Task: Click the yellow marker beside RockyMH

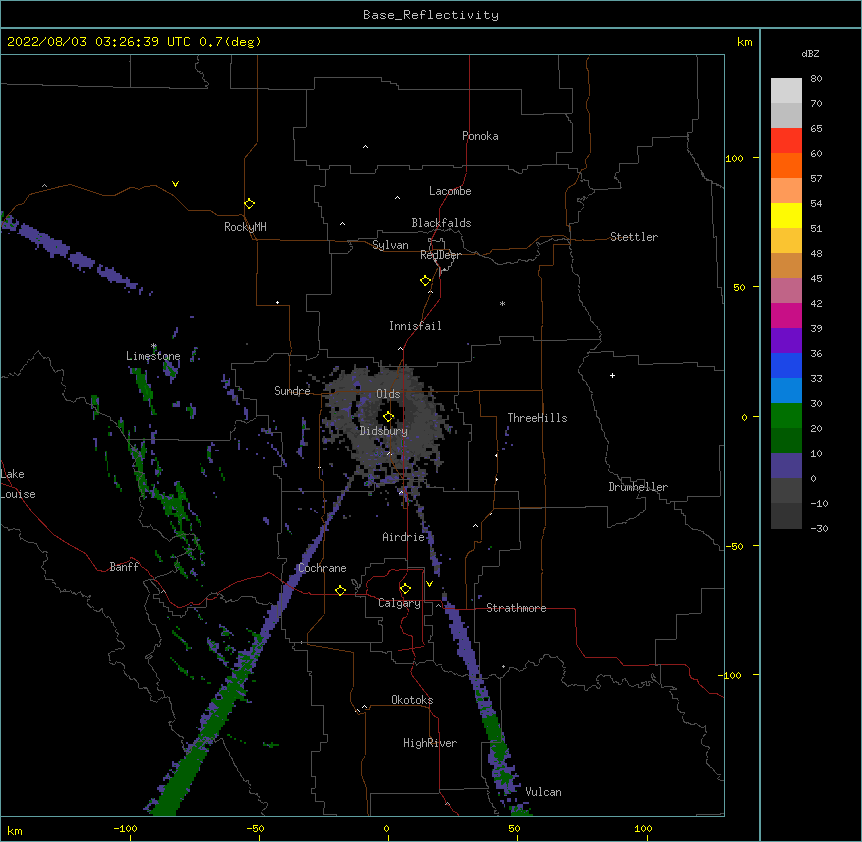Action: [x=249, y=204]
